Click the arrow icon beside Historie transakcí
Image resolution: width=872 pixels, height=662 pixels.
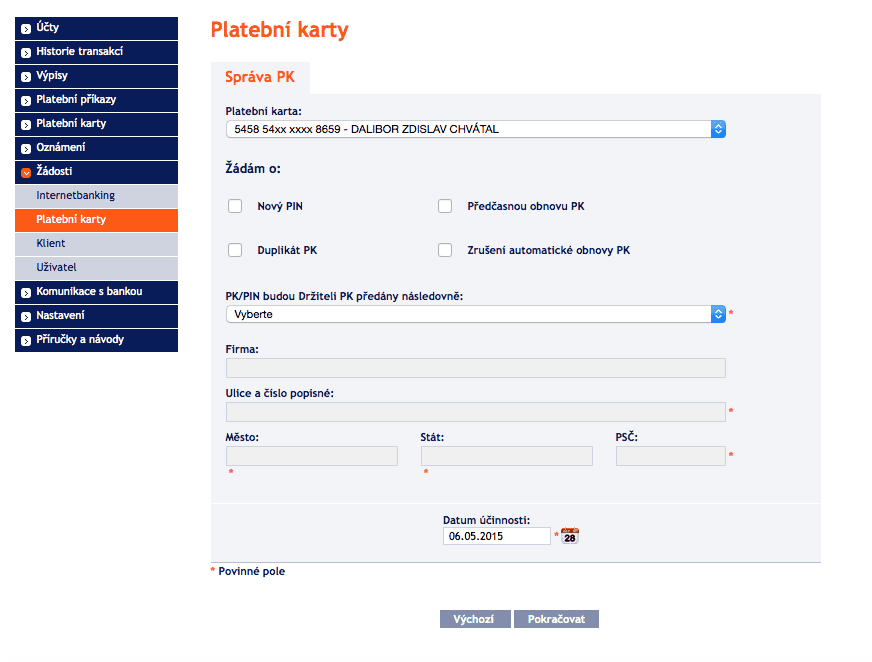[26, 53]
